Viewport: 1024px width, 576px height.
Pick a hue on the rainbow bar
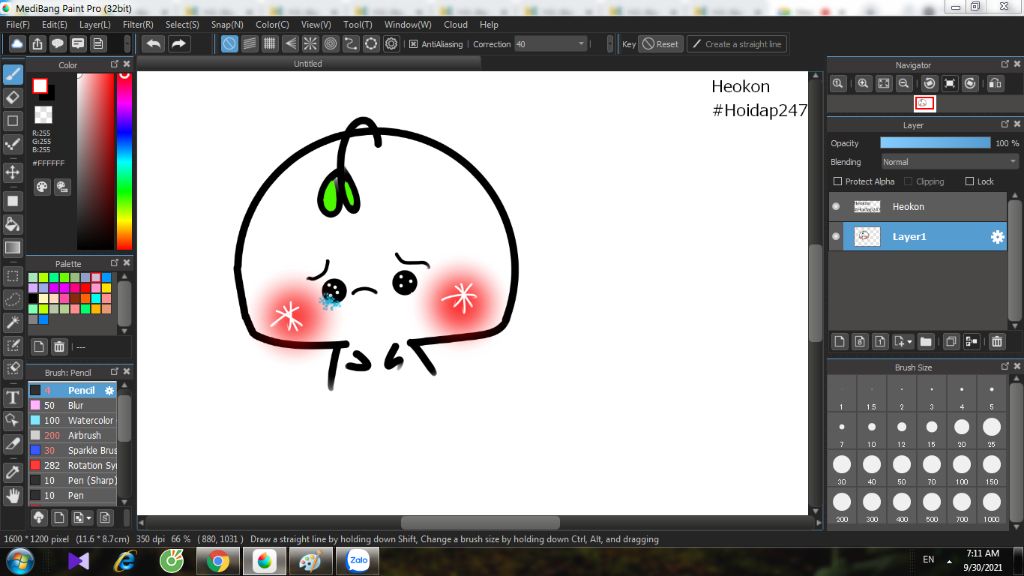point(124,161)
